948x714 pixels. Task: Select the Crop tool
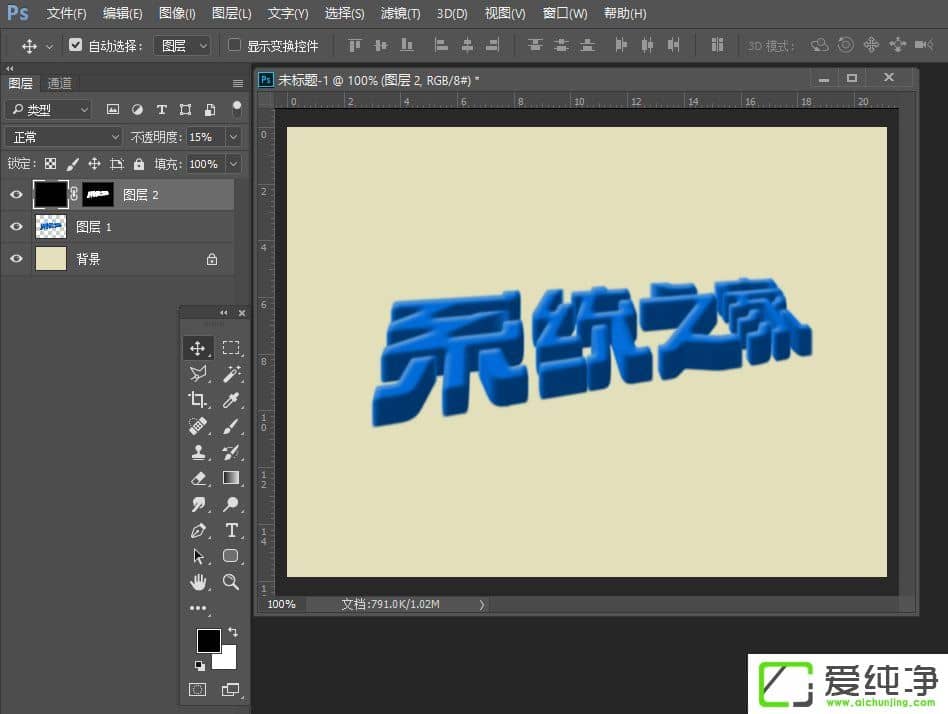pyautogui.click(x=198, y=400)
